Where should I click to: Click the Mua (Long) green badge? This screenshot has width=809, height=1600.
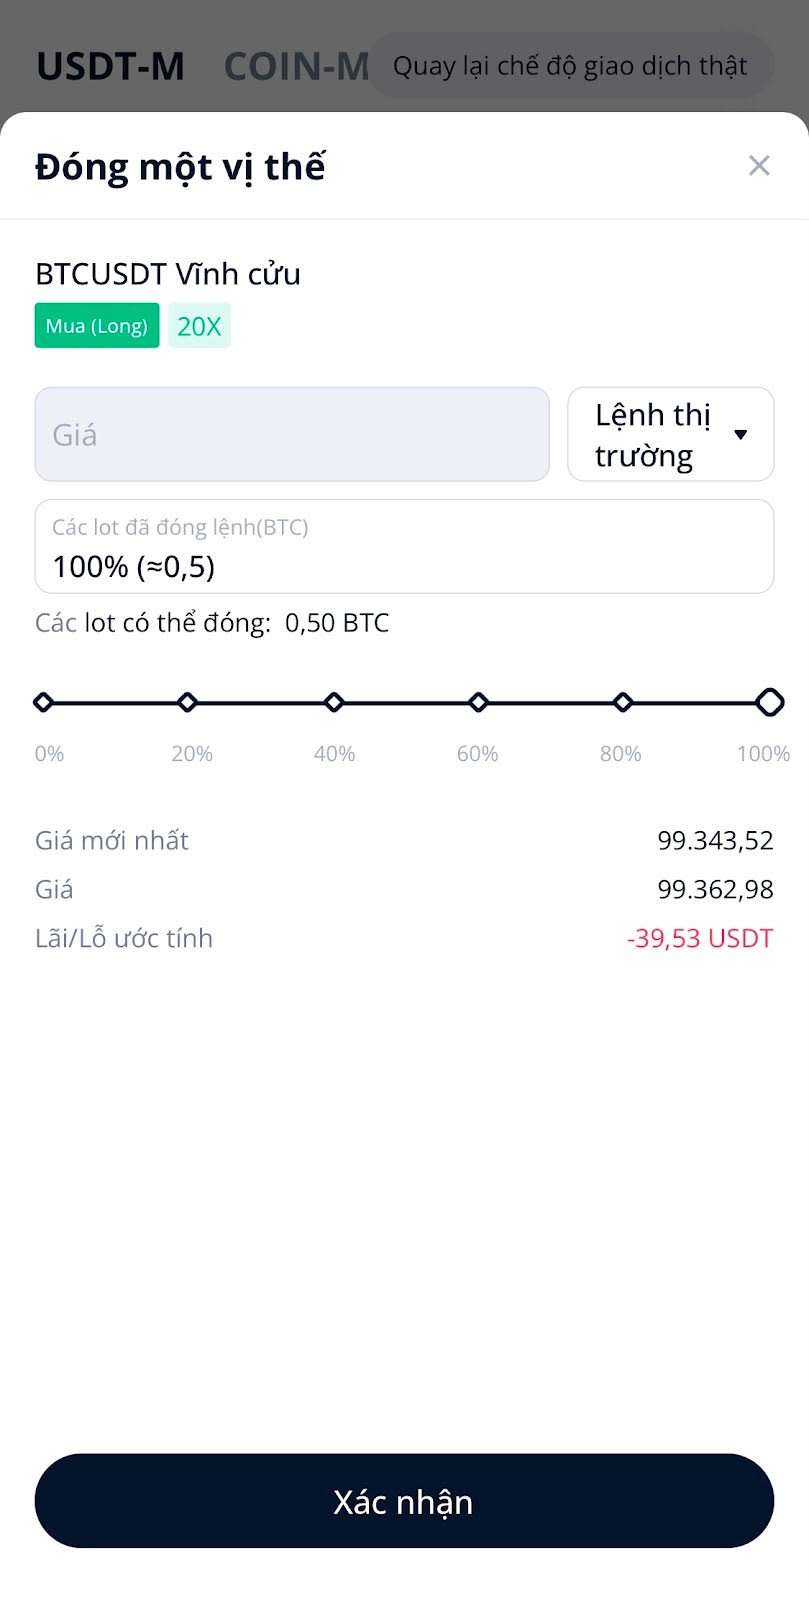coord(97,326)
